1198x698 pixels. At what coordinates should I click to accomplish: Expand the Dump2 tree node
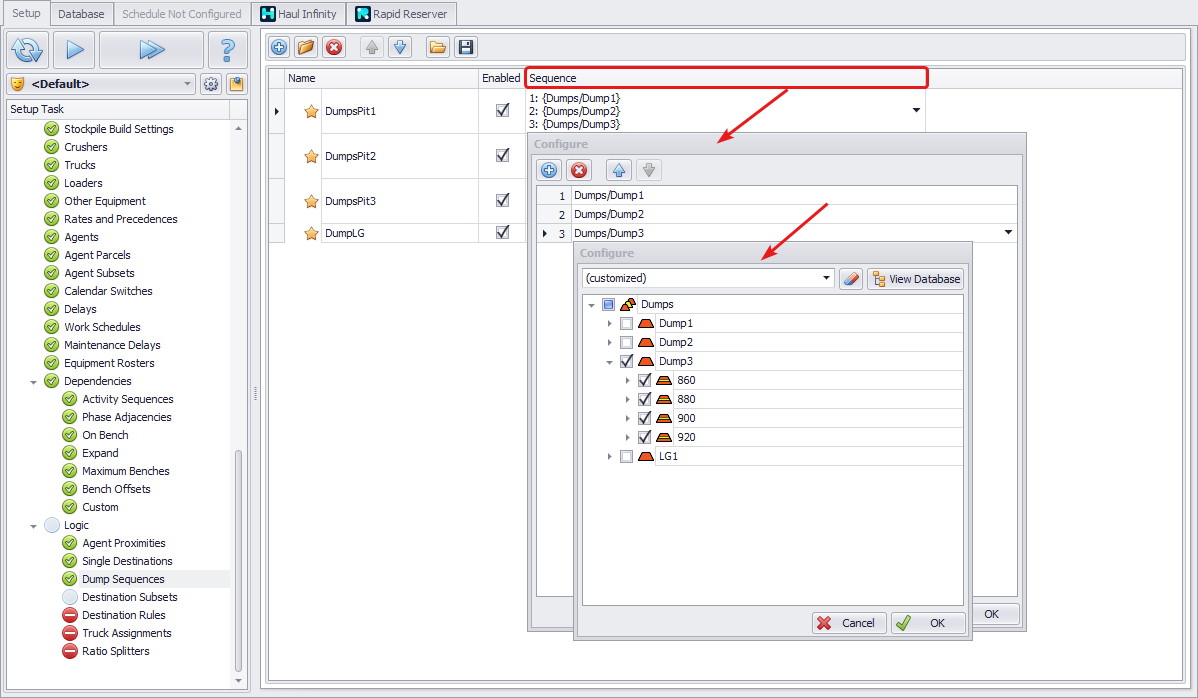point(610,343)
